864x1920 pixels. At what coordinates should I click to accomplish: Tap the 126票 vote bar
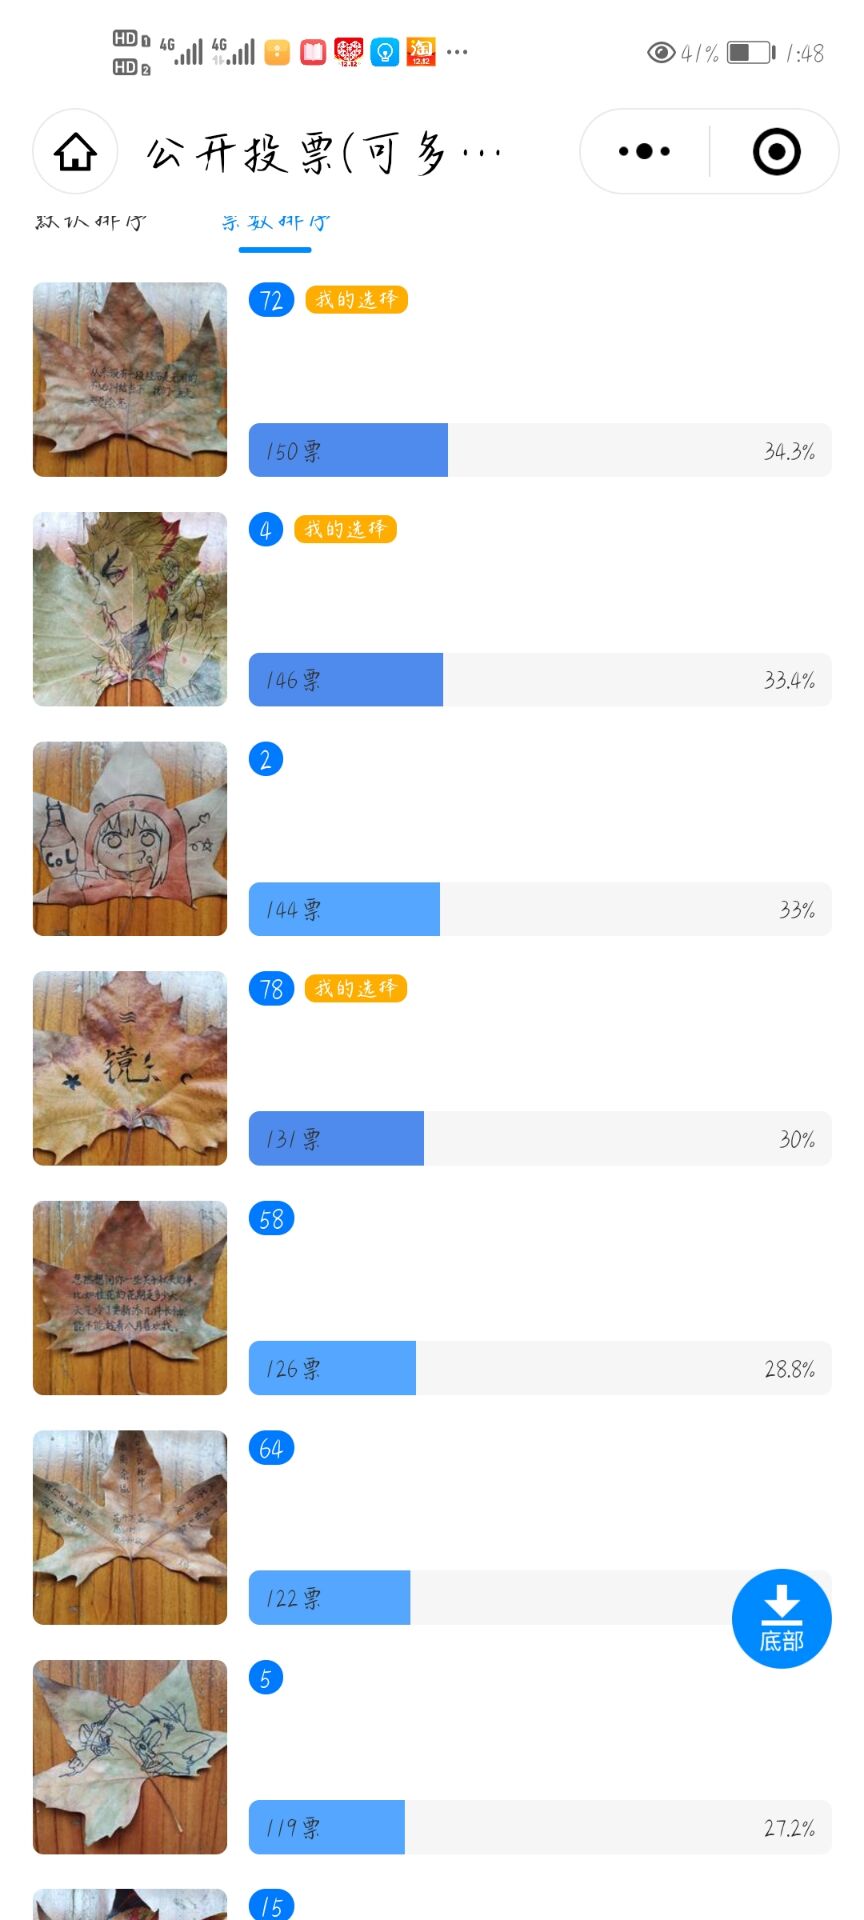click(x=539, y=1368)
